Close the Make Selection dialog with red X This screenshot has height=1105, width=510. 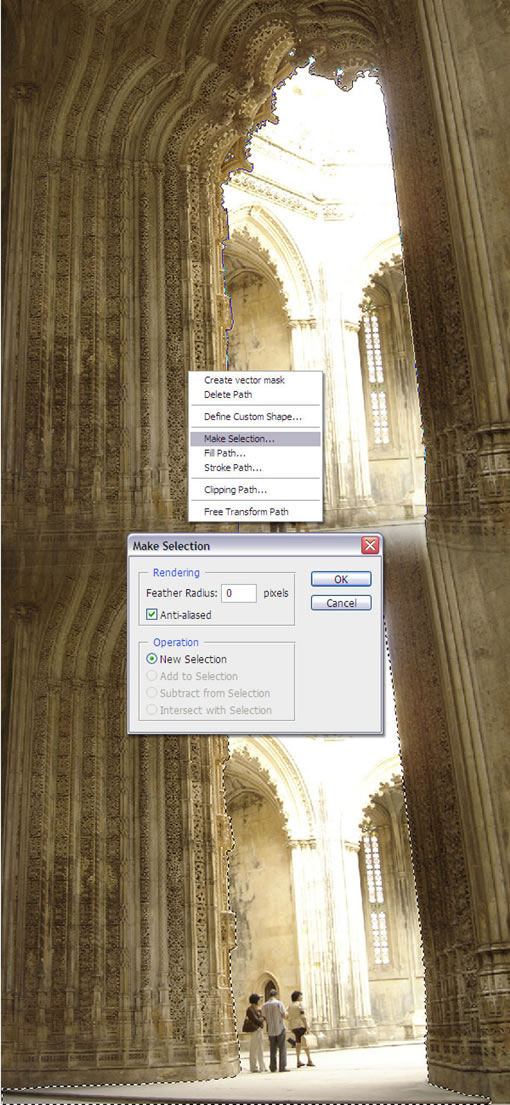370,545
